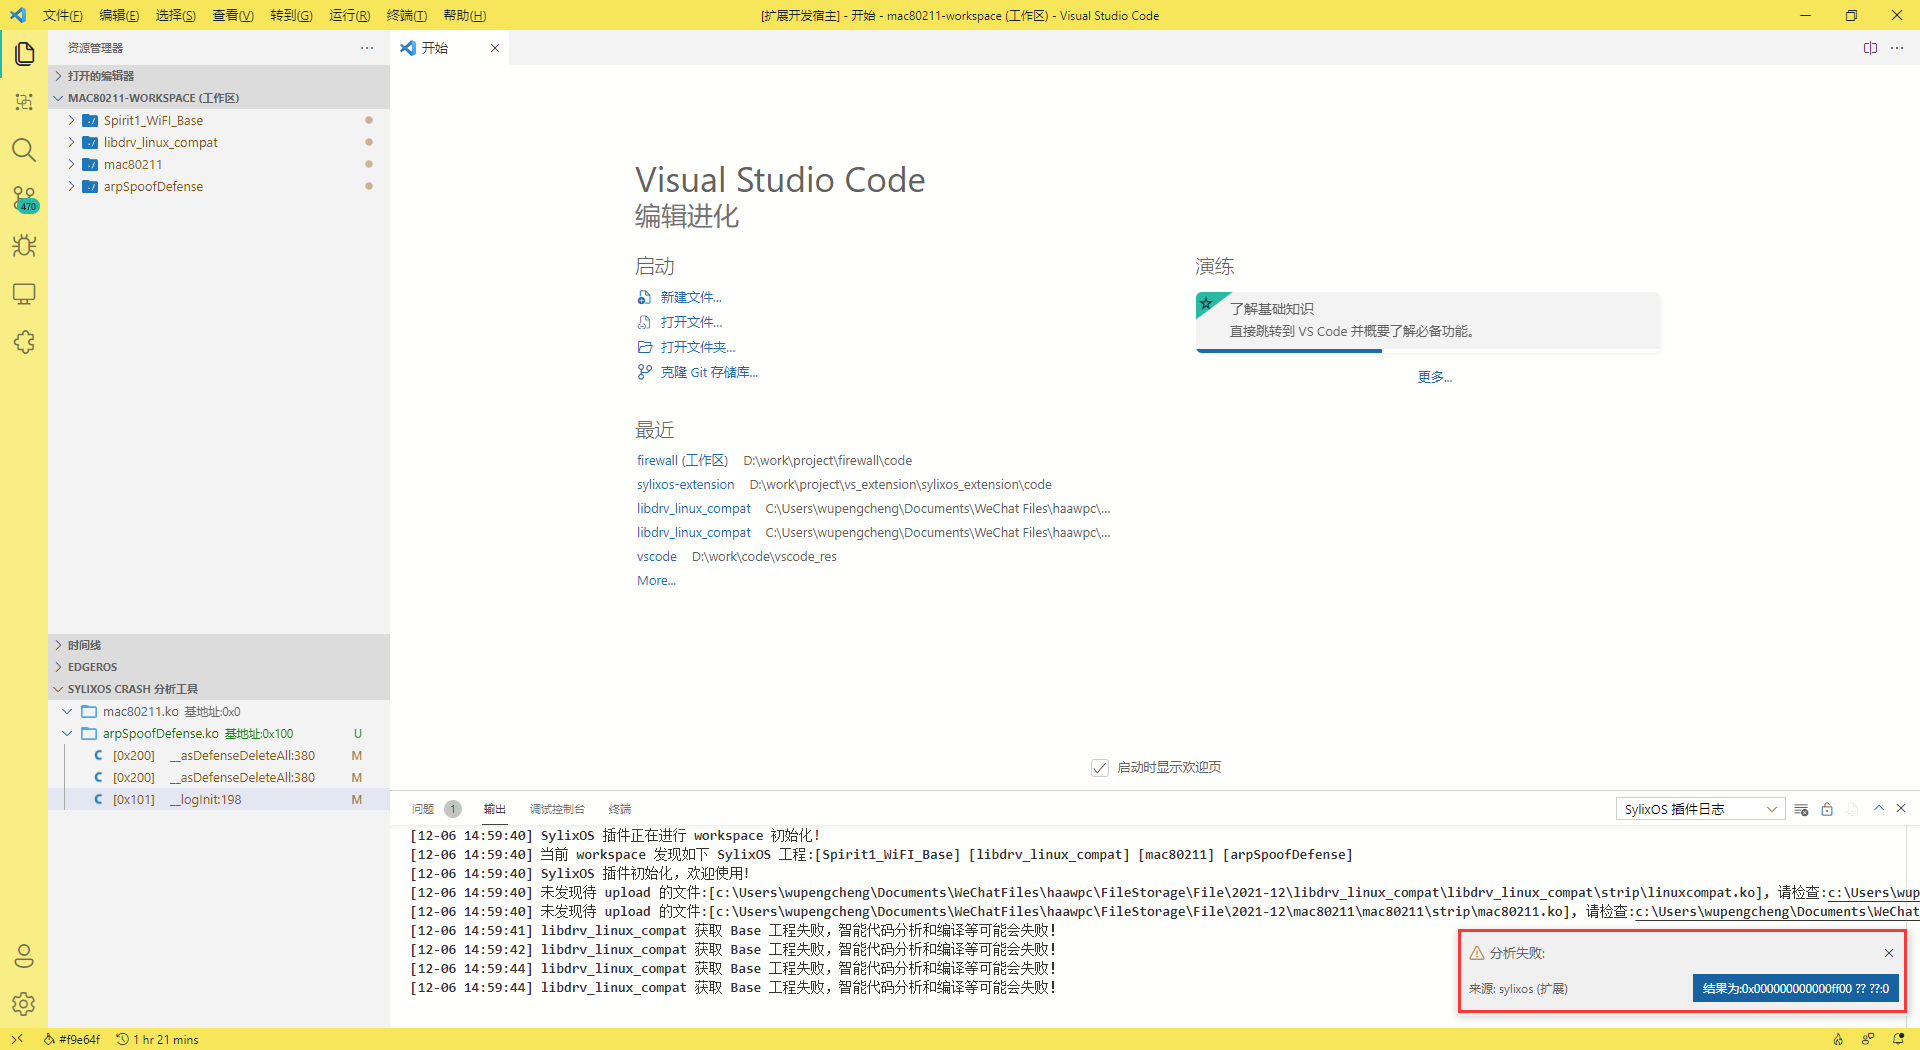Expand the Spirit1_WiFI_Base folder
Screen dimensions: 1920x1050
tap(218, 120)
